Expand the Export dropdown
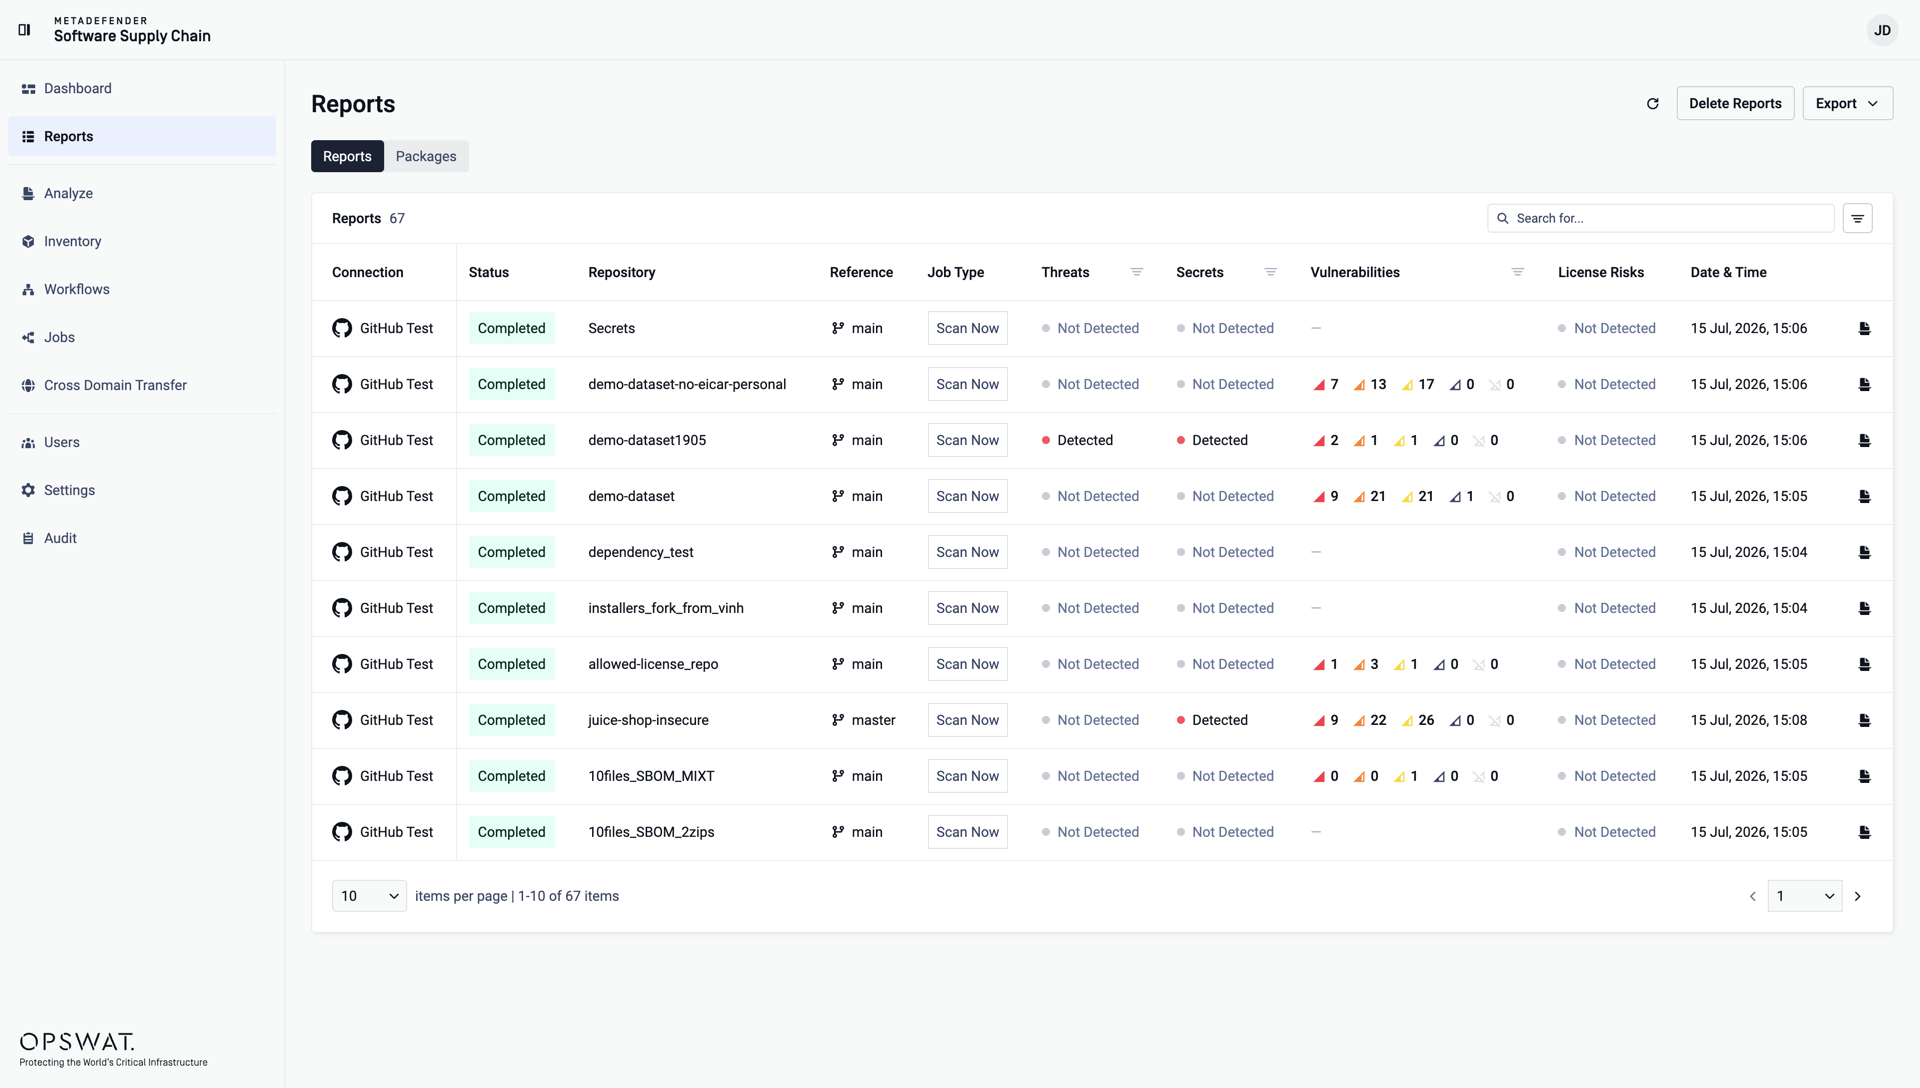The width and height of the screenshot is (1920, 1088). 1848,104
